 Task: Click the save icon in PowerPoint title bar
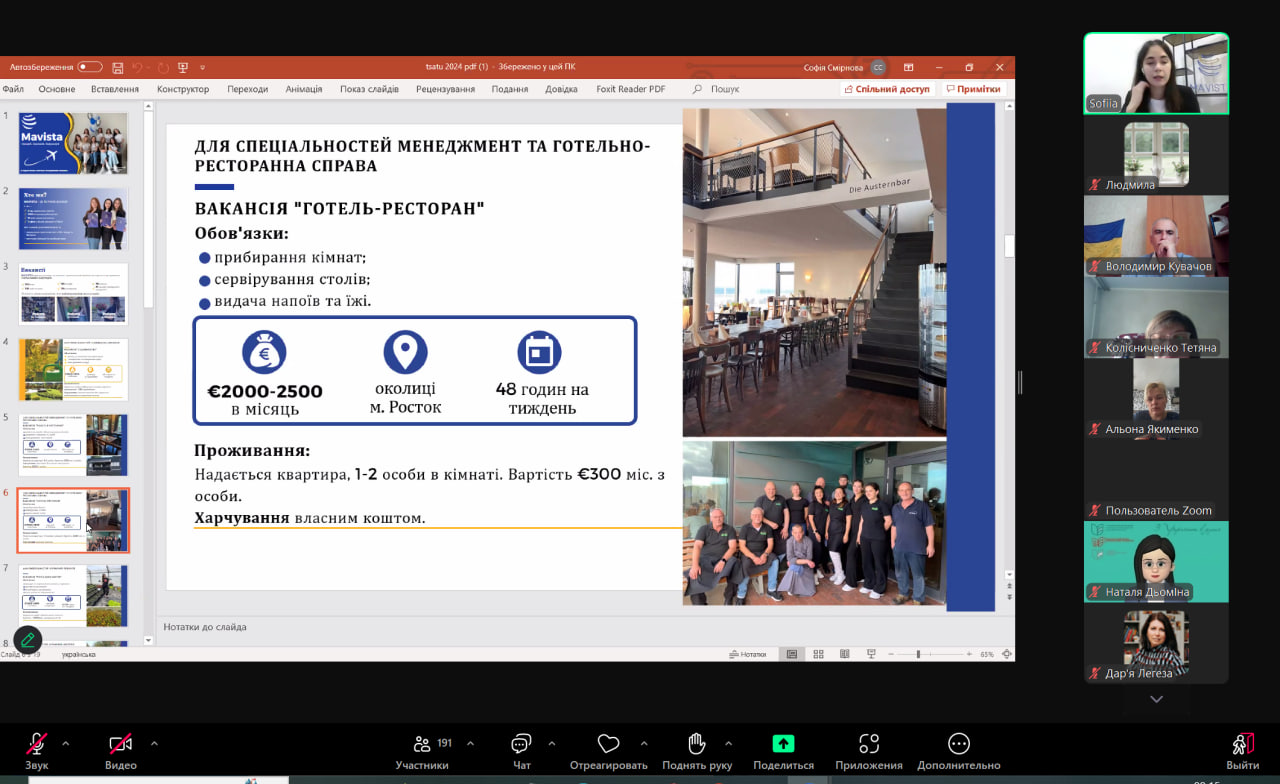pyautogui.click(x=118, y=67)
